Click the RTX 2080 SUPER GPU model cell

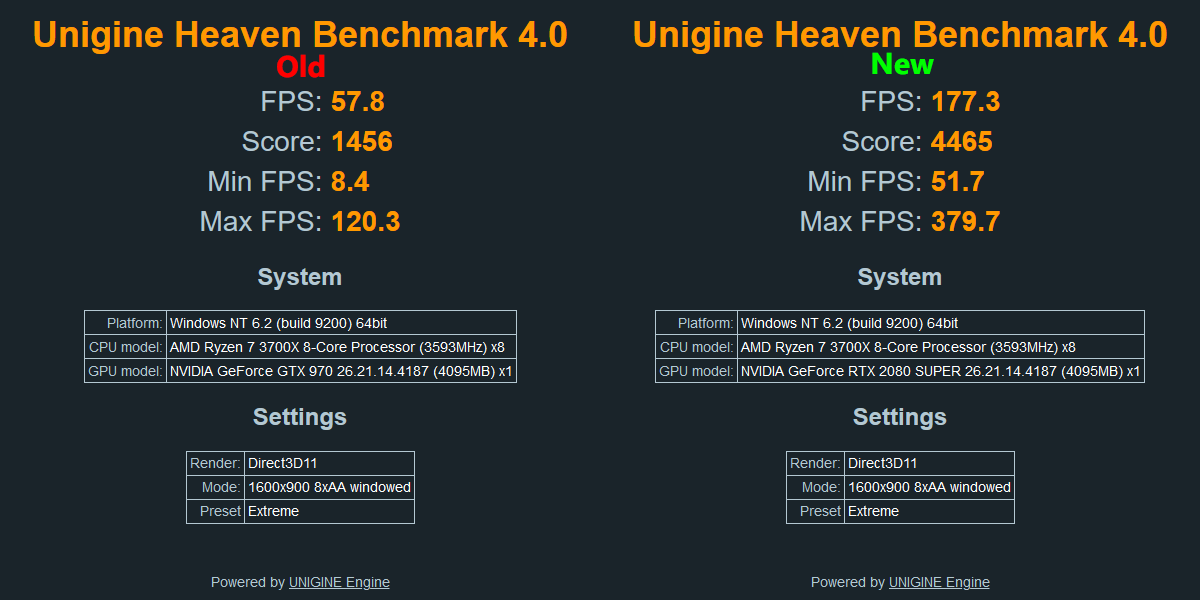(x=941, y=371)
